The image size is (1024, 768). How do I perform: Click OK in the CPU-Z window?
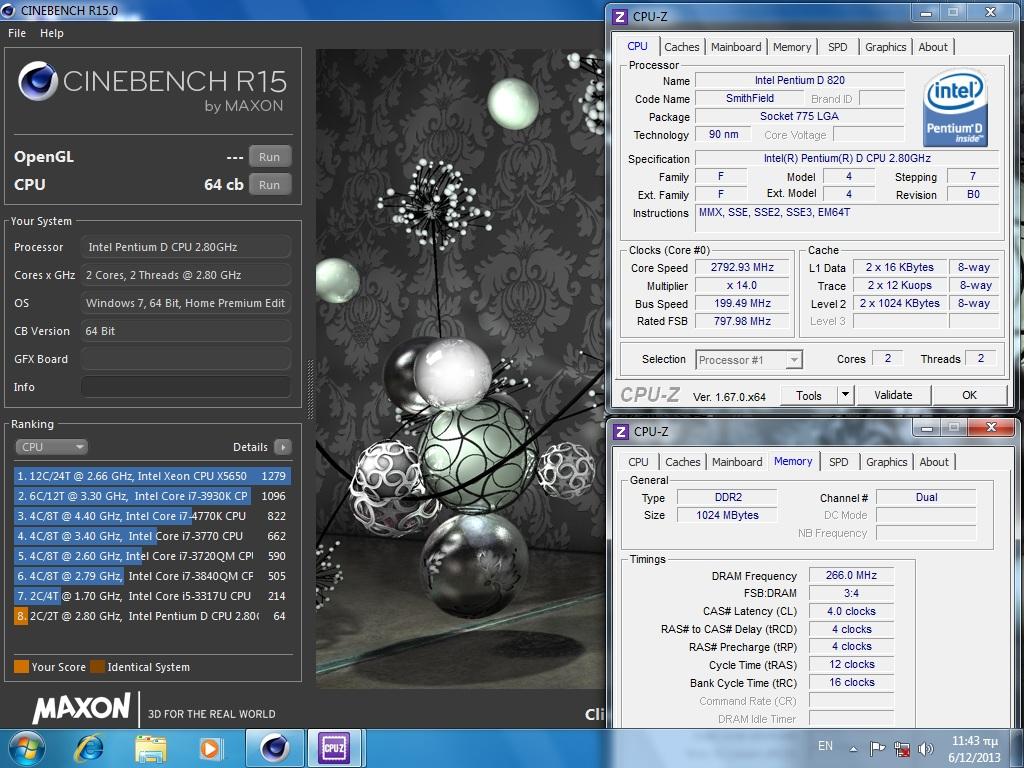969,395
